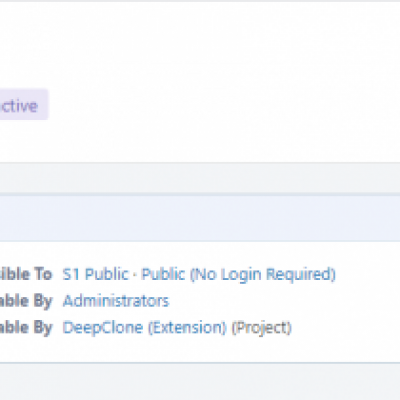Click the purple Active status tag
This screenshot has width=400, height=400.
coord(22,104)
